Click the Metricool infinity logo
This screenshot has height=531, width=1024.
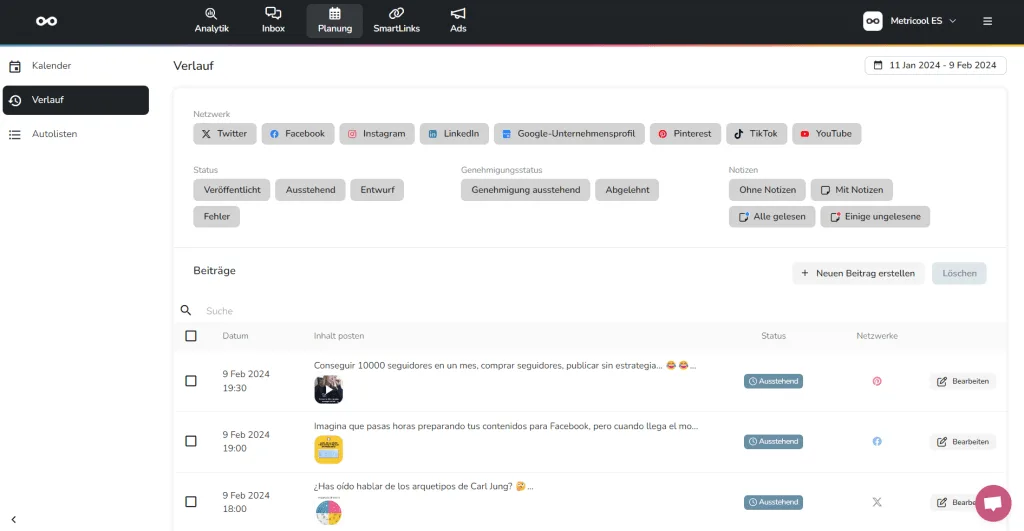pyautogui.click(x=46, y=21)
